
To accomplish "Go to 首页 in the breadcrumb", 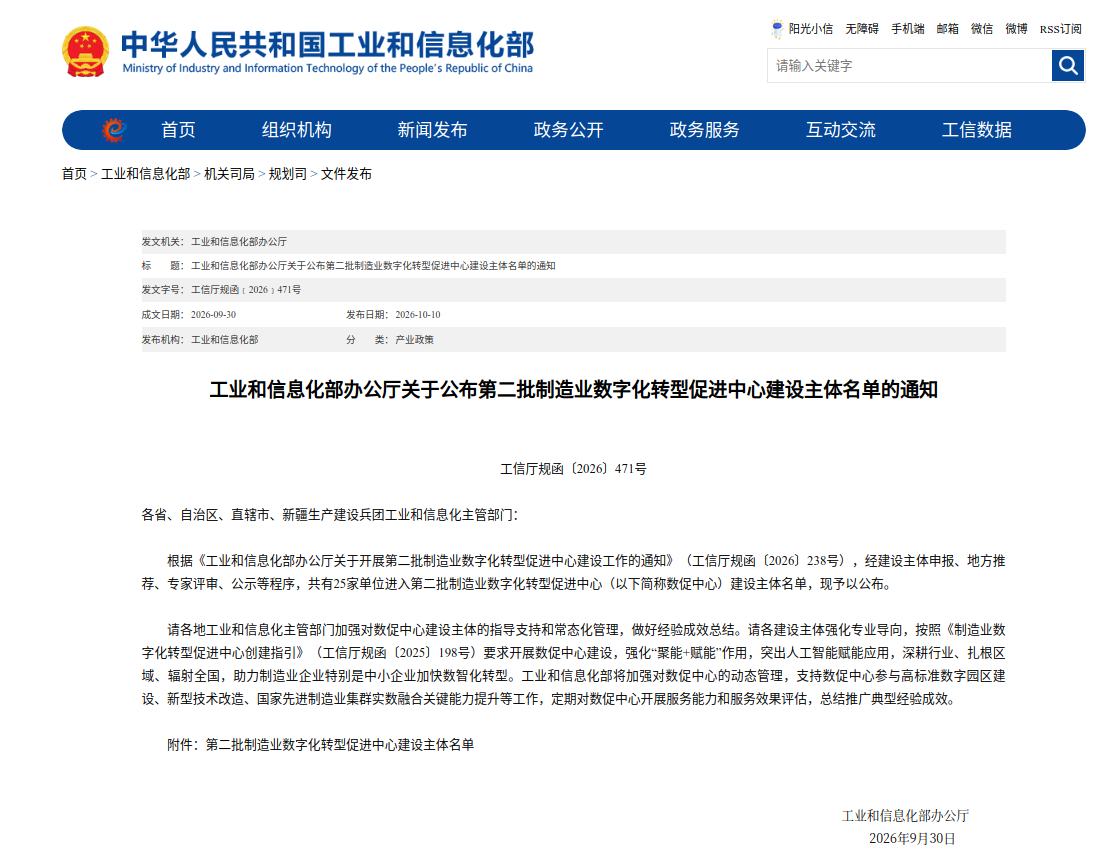I will tap(74, 174).
